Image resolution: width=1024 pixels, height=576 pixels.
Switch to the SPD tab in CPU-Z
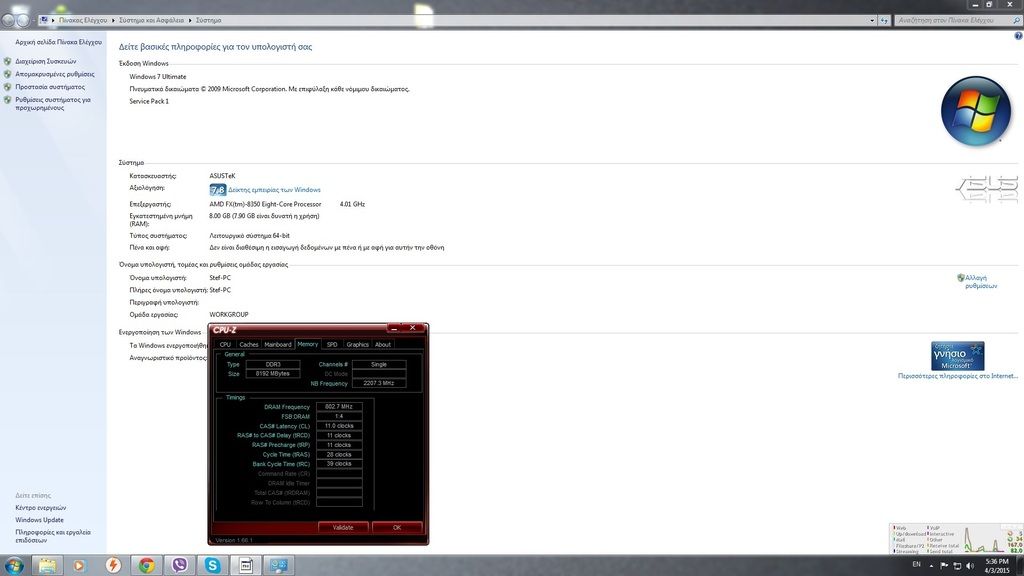332,344
